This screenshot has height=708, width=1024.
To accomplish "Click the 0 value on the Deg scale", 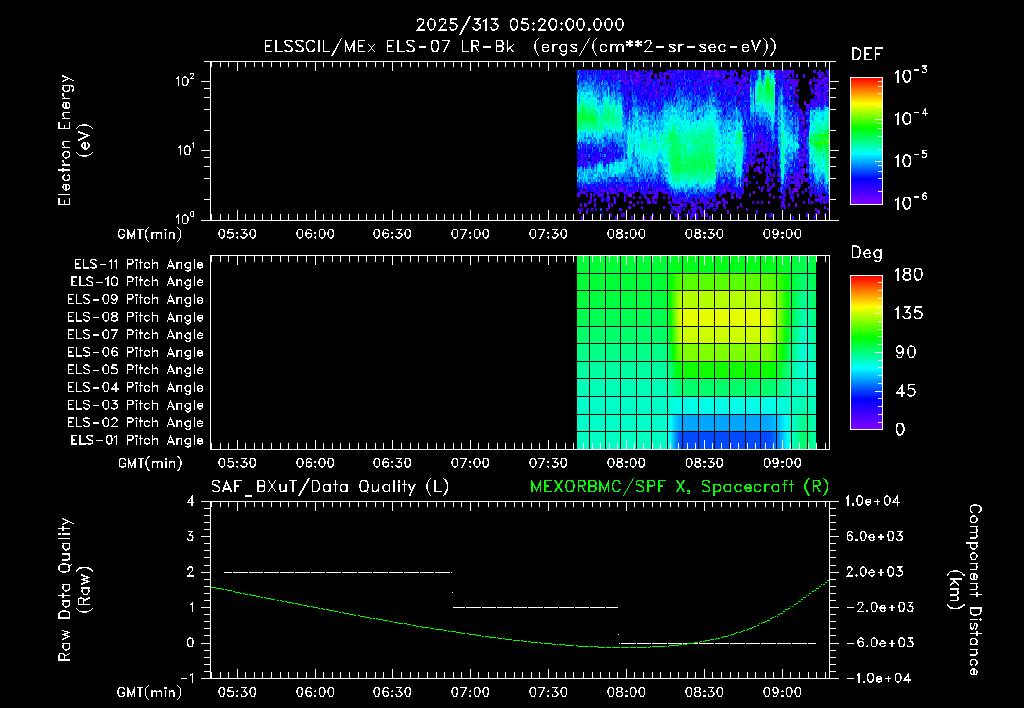I will (900, 429).
